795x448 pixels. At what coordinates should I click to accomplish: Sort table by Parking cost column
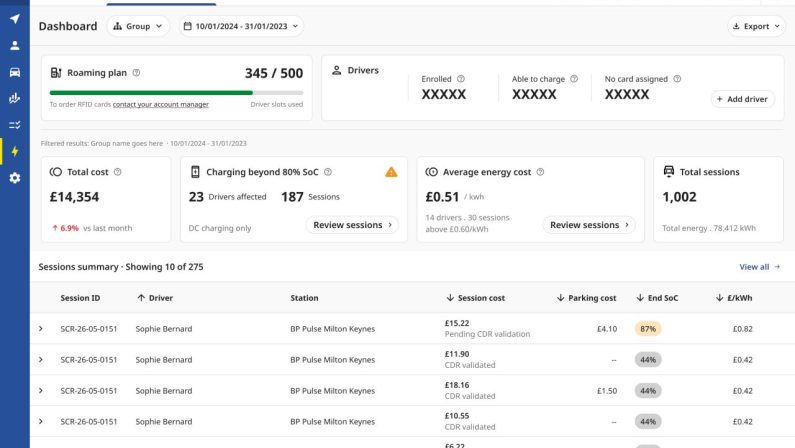point(586,297)
